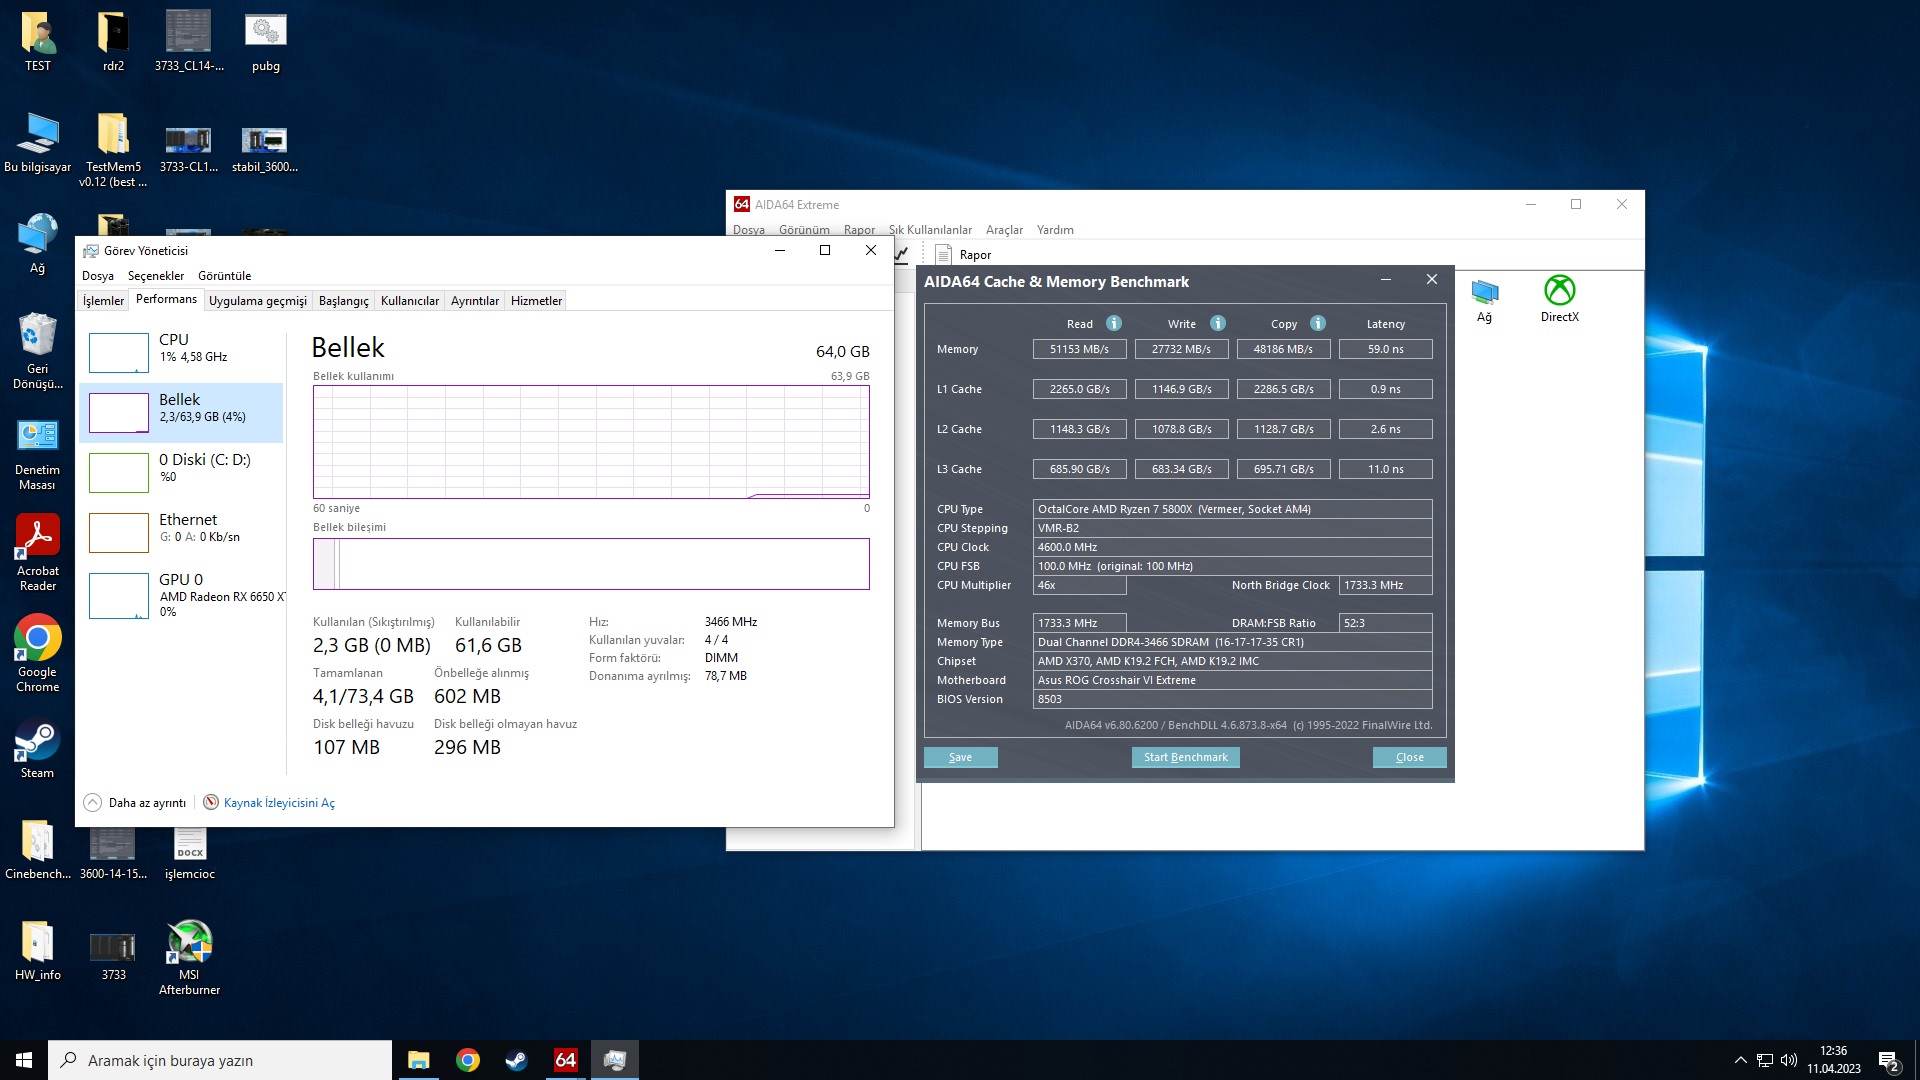This screenshot has width=1920, height=1080.
Task: Open the volume control in system tray
Action: coord(1789,1060)
